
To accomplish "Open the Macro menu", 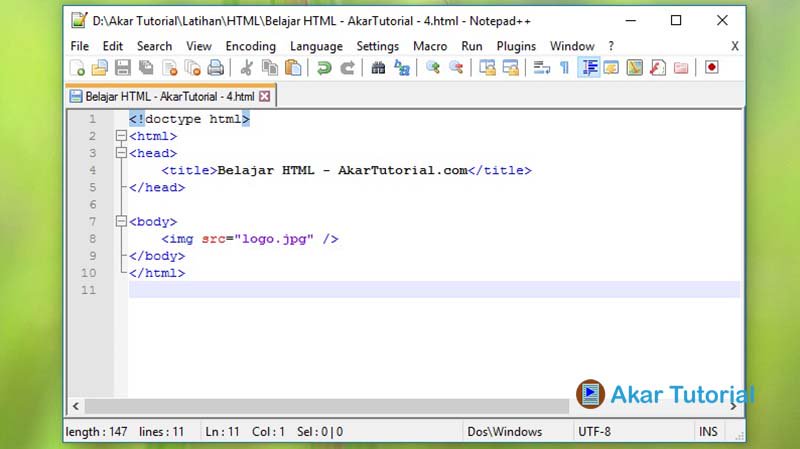I will 430,46.
